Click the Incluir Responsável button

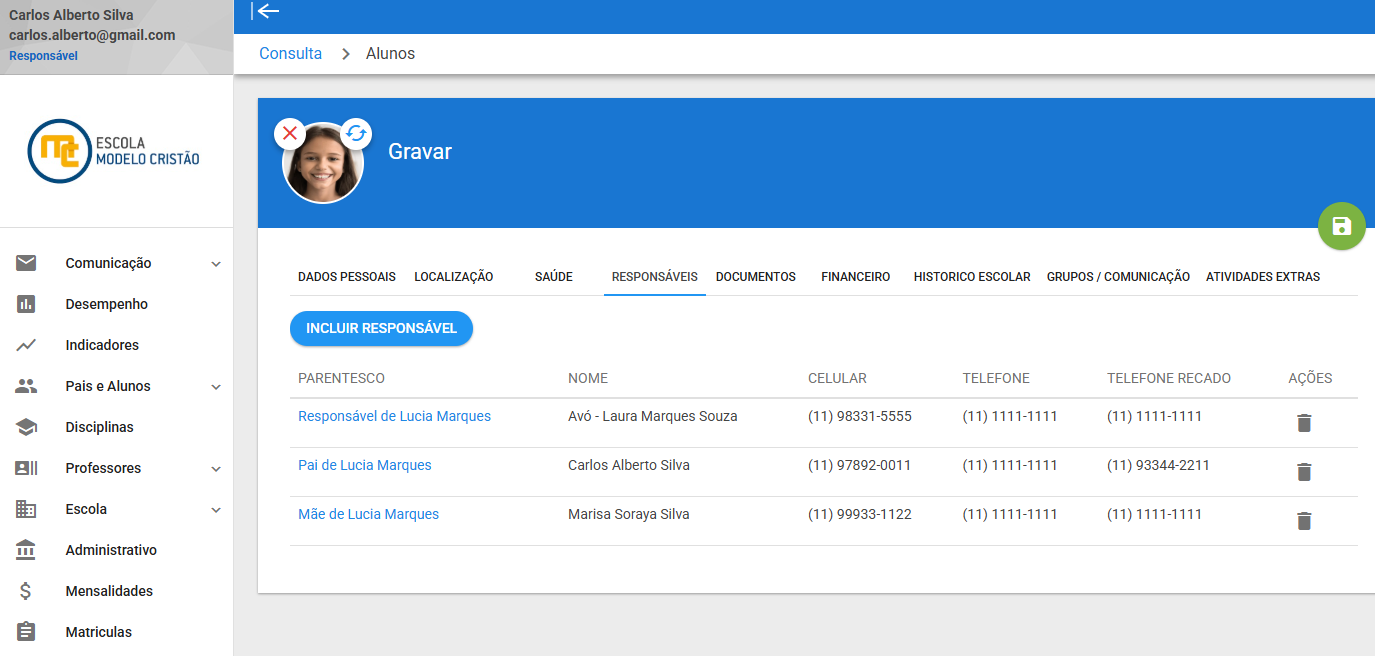coord(381,327)
